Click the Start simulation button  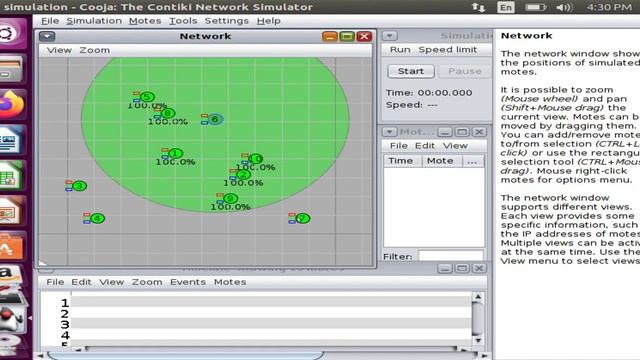(x=411, y=71)
